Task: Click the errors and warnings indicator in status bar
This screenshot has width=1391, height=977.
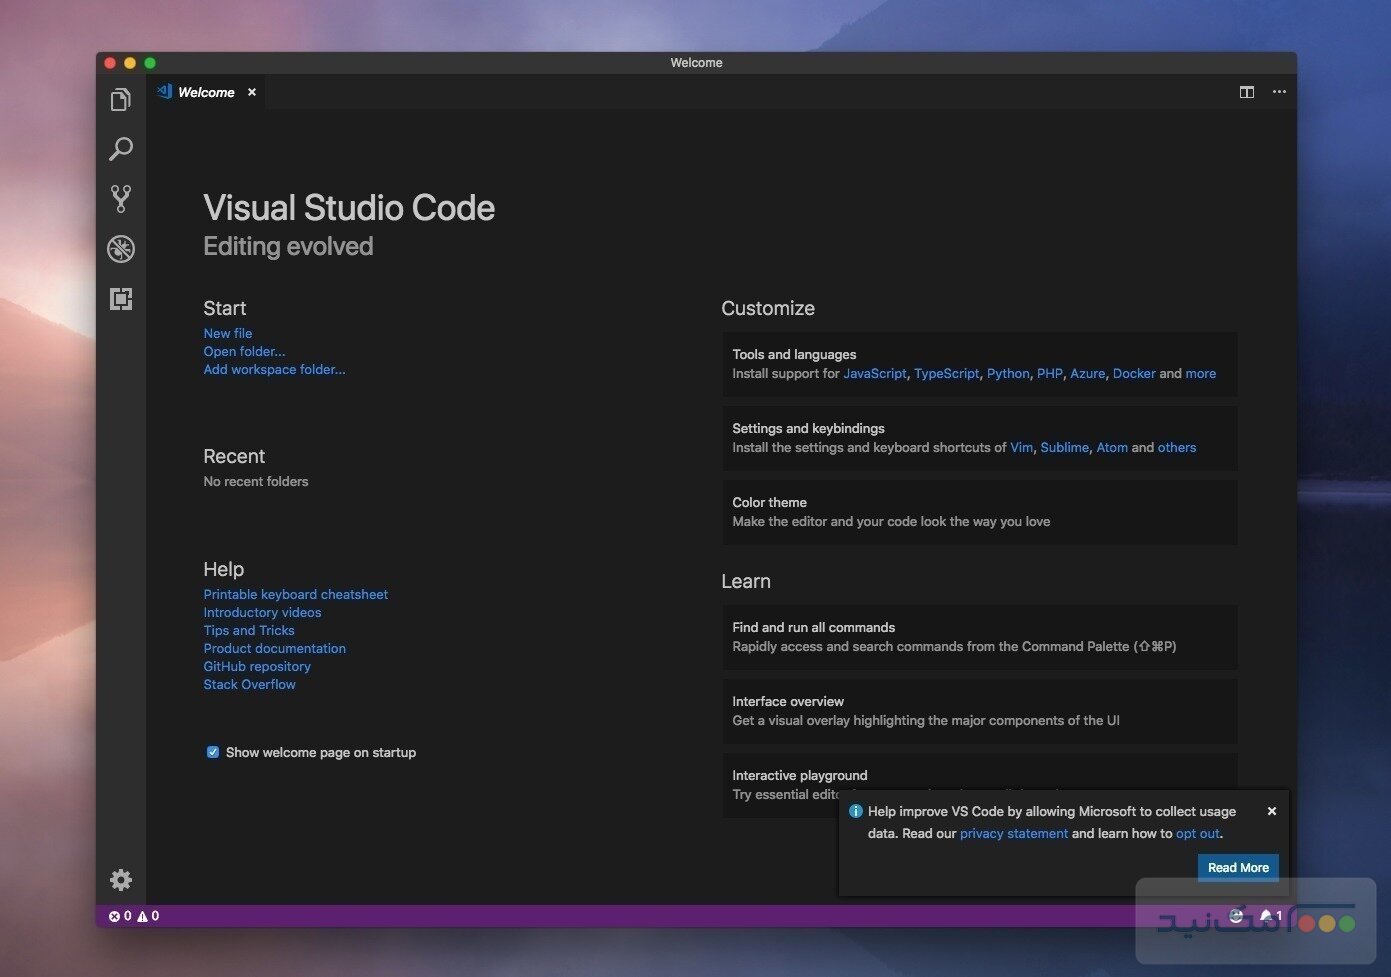Action: 133,915
